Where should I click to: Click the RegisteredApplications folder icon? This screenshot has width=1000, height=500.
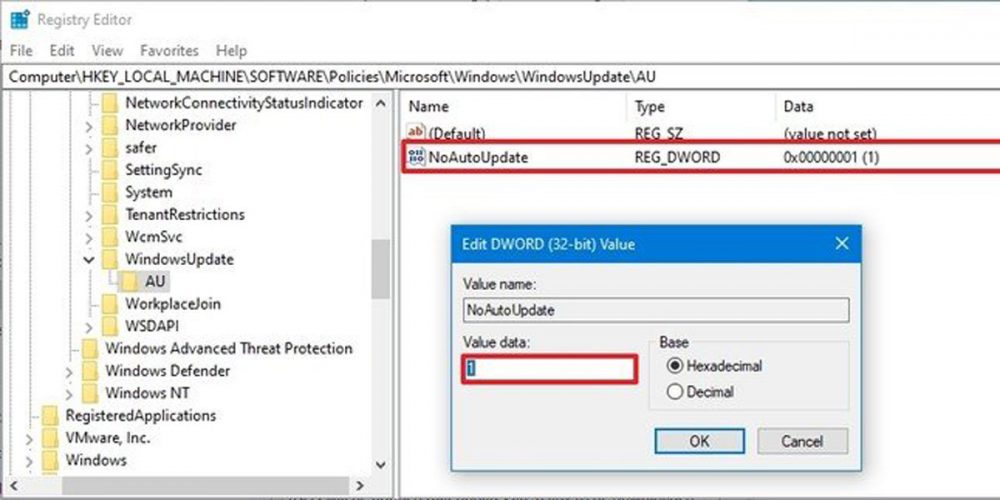click(x=51, y=415)
